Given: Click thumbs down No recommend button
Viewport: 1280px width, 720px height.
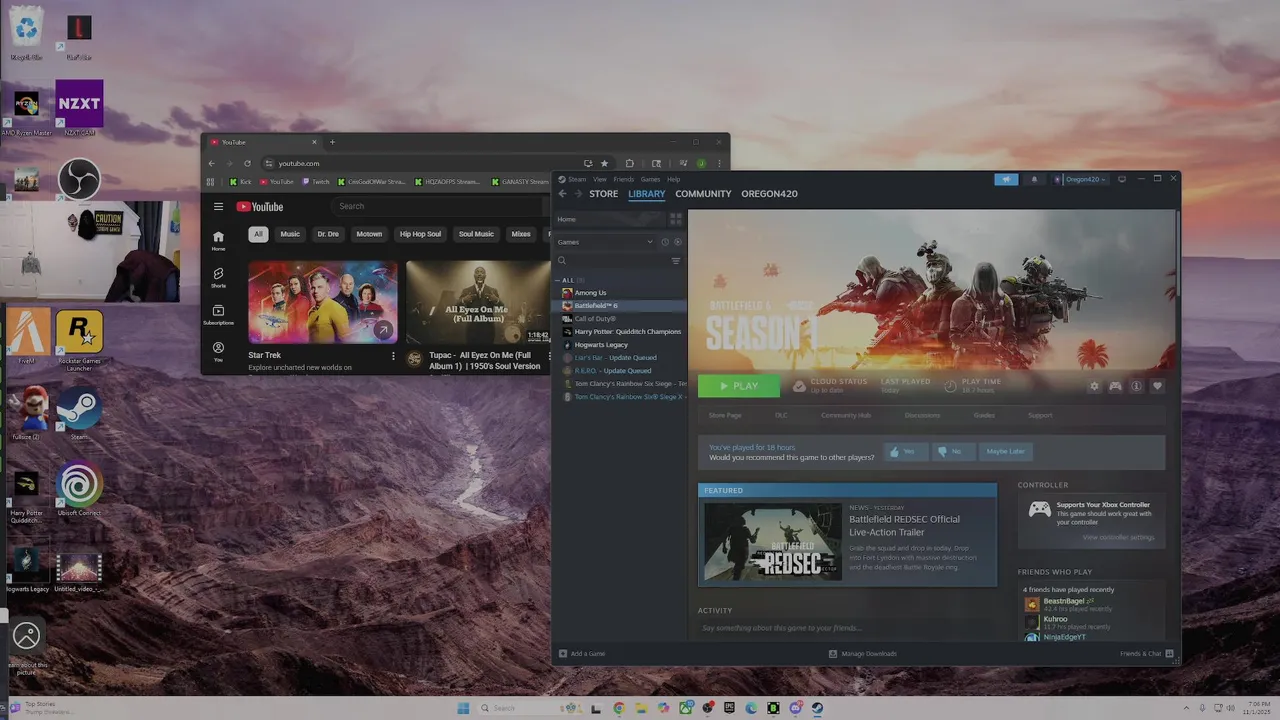Looking at the screenshot, I should [x=953, y=451].
